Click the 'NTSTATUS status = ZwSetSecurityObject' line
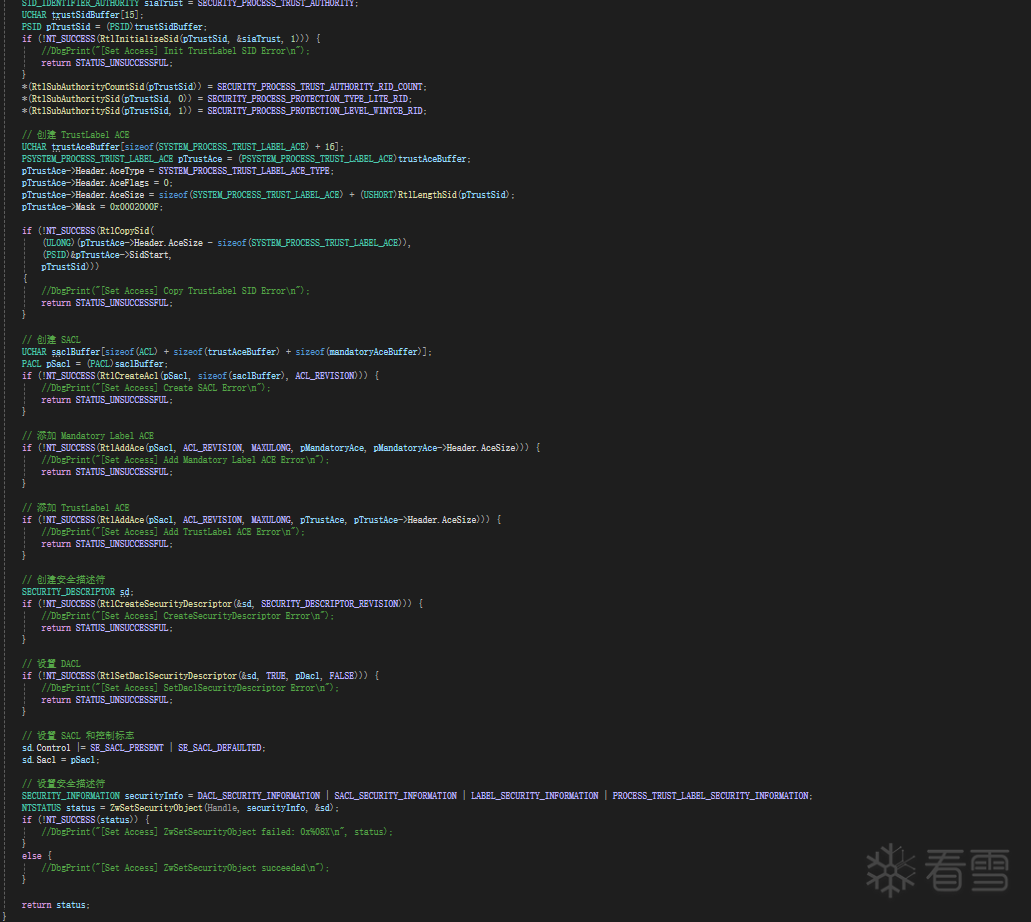The image size is (1031, 922). tap(180, 808)
